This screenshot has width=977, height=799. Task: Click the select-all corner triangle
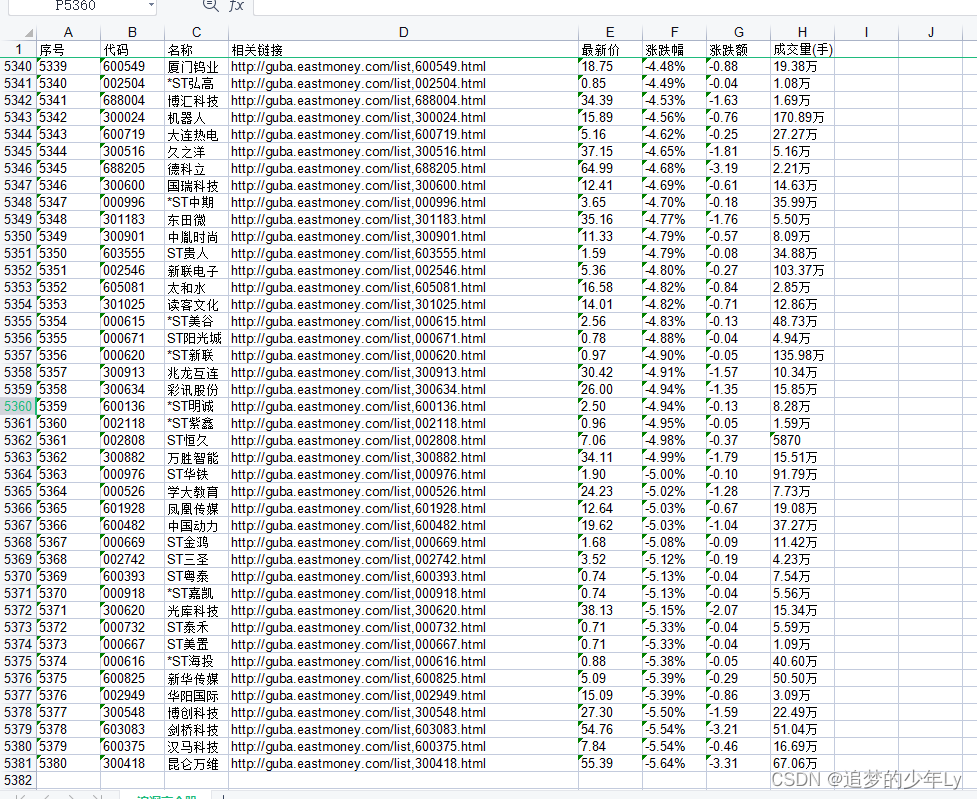[x=29, y=32]
